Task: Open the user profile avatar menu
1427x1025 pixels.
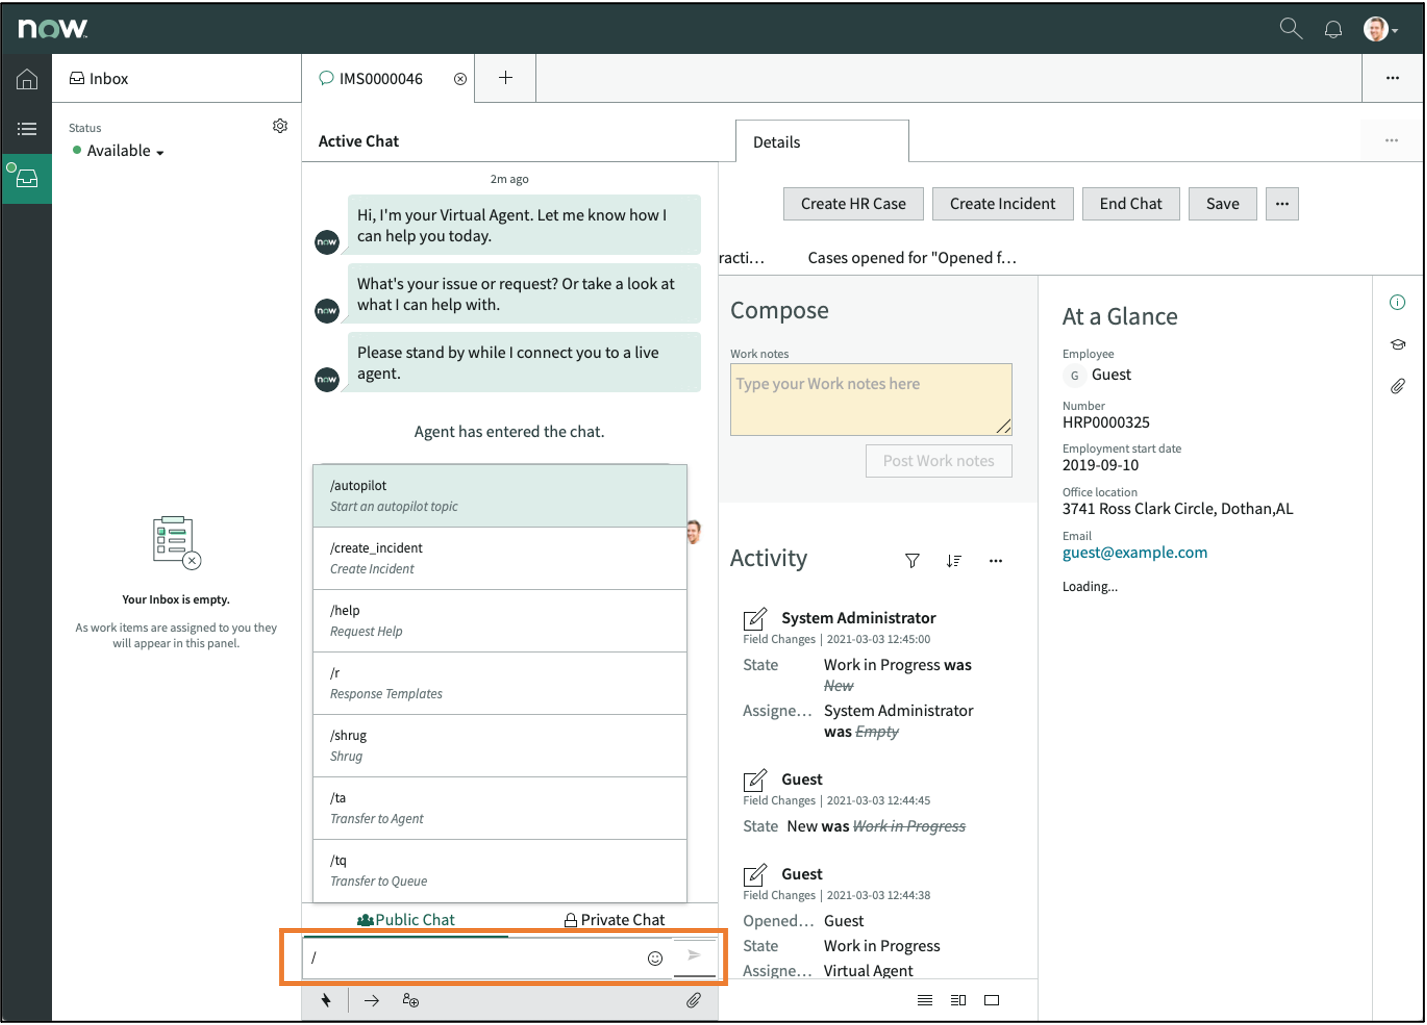Action: coord(1380,29)
